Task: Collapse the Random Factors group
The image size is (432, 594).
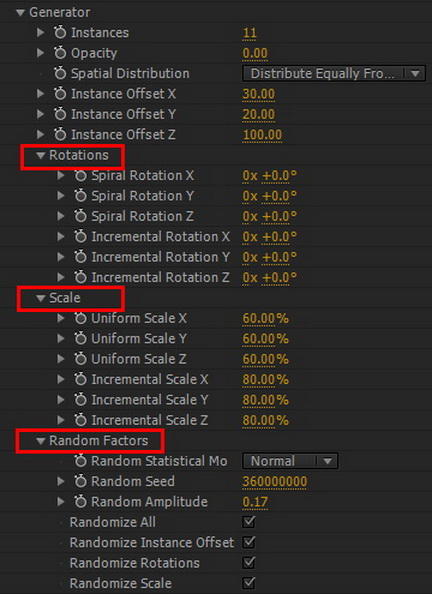Action: pos(41,441)
